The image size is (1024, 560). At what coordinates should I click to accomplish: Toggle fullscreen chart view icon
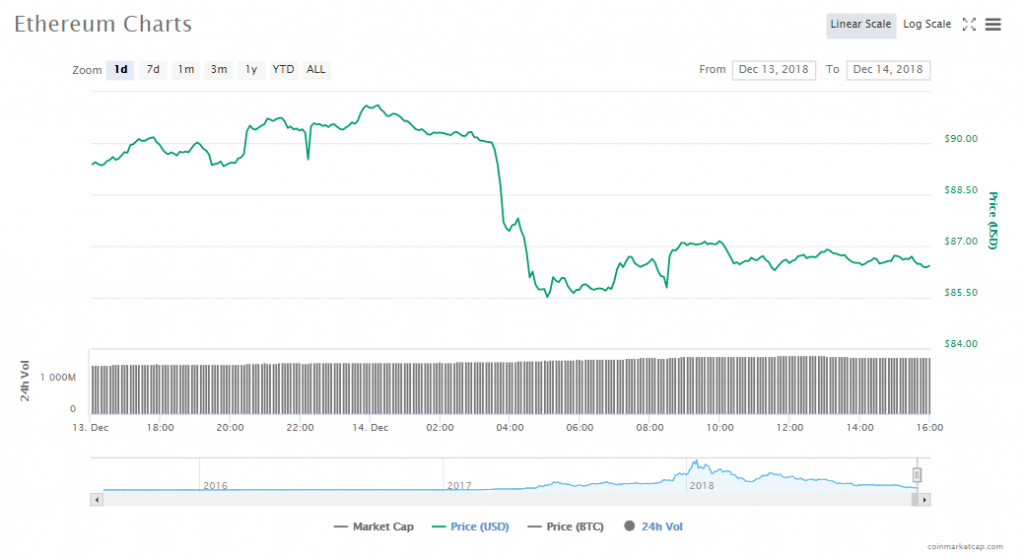(x=968, y=25)
